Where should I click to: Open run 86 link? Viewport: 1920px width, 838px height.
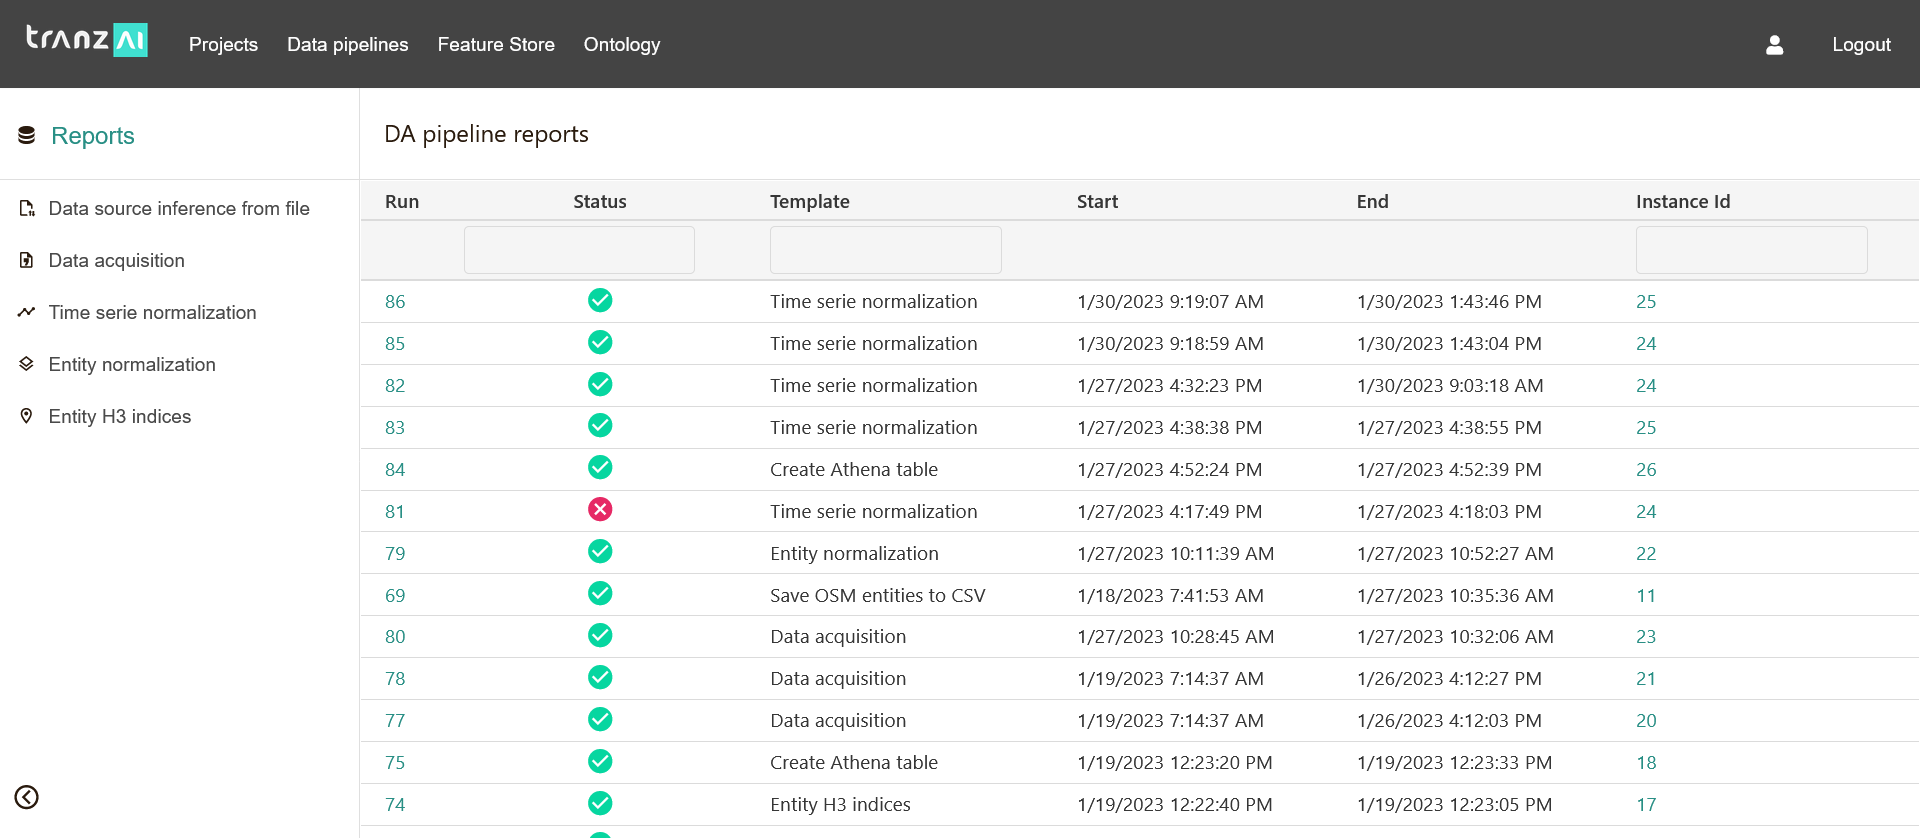[395, 302]
